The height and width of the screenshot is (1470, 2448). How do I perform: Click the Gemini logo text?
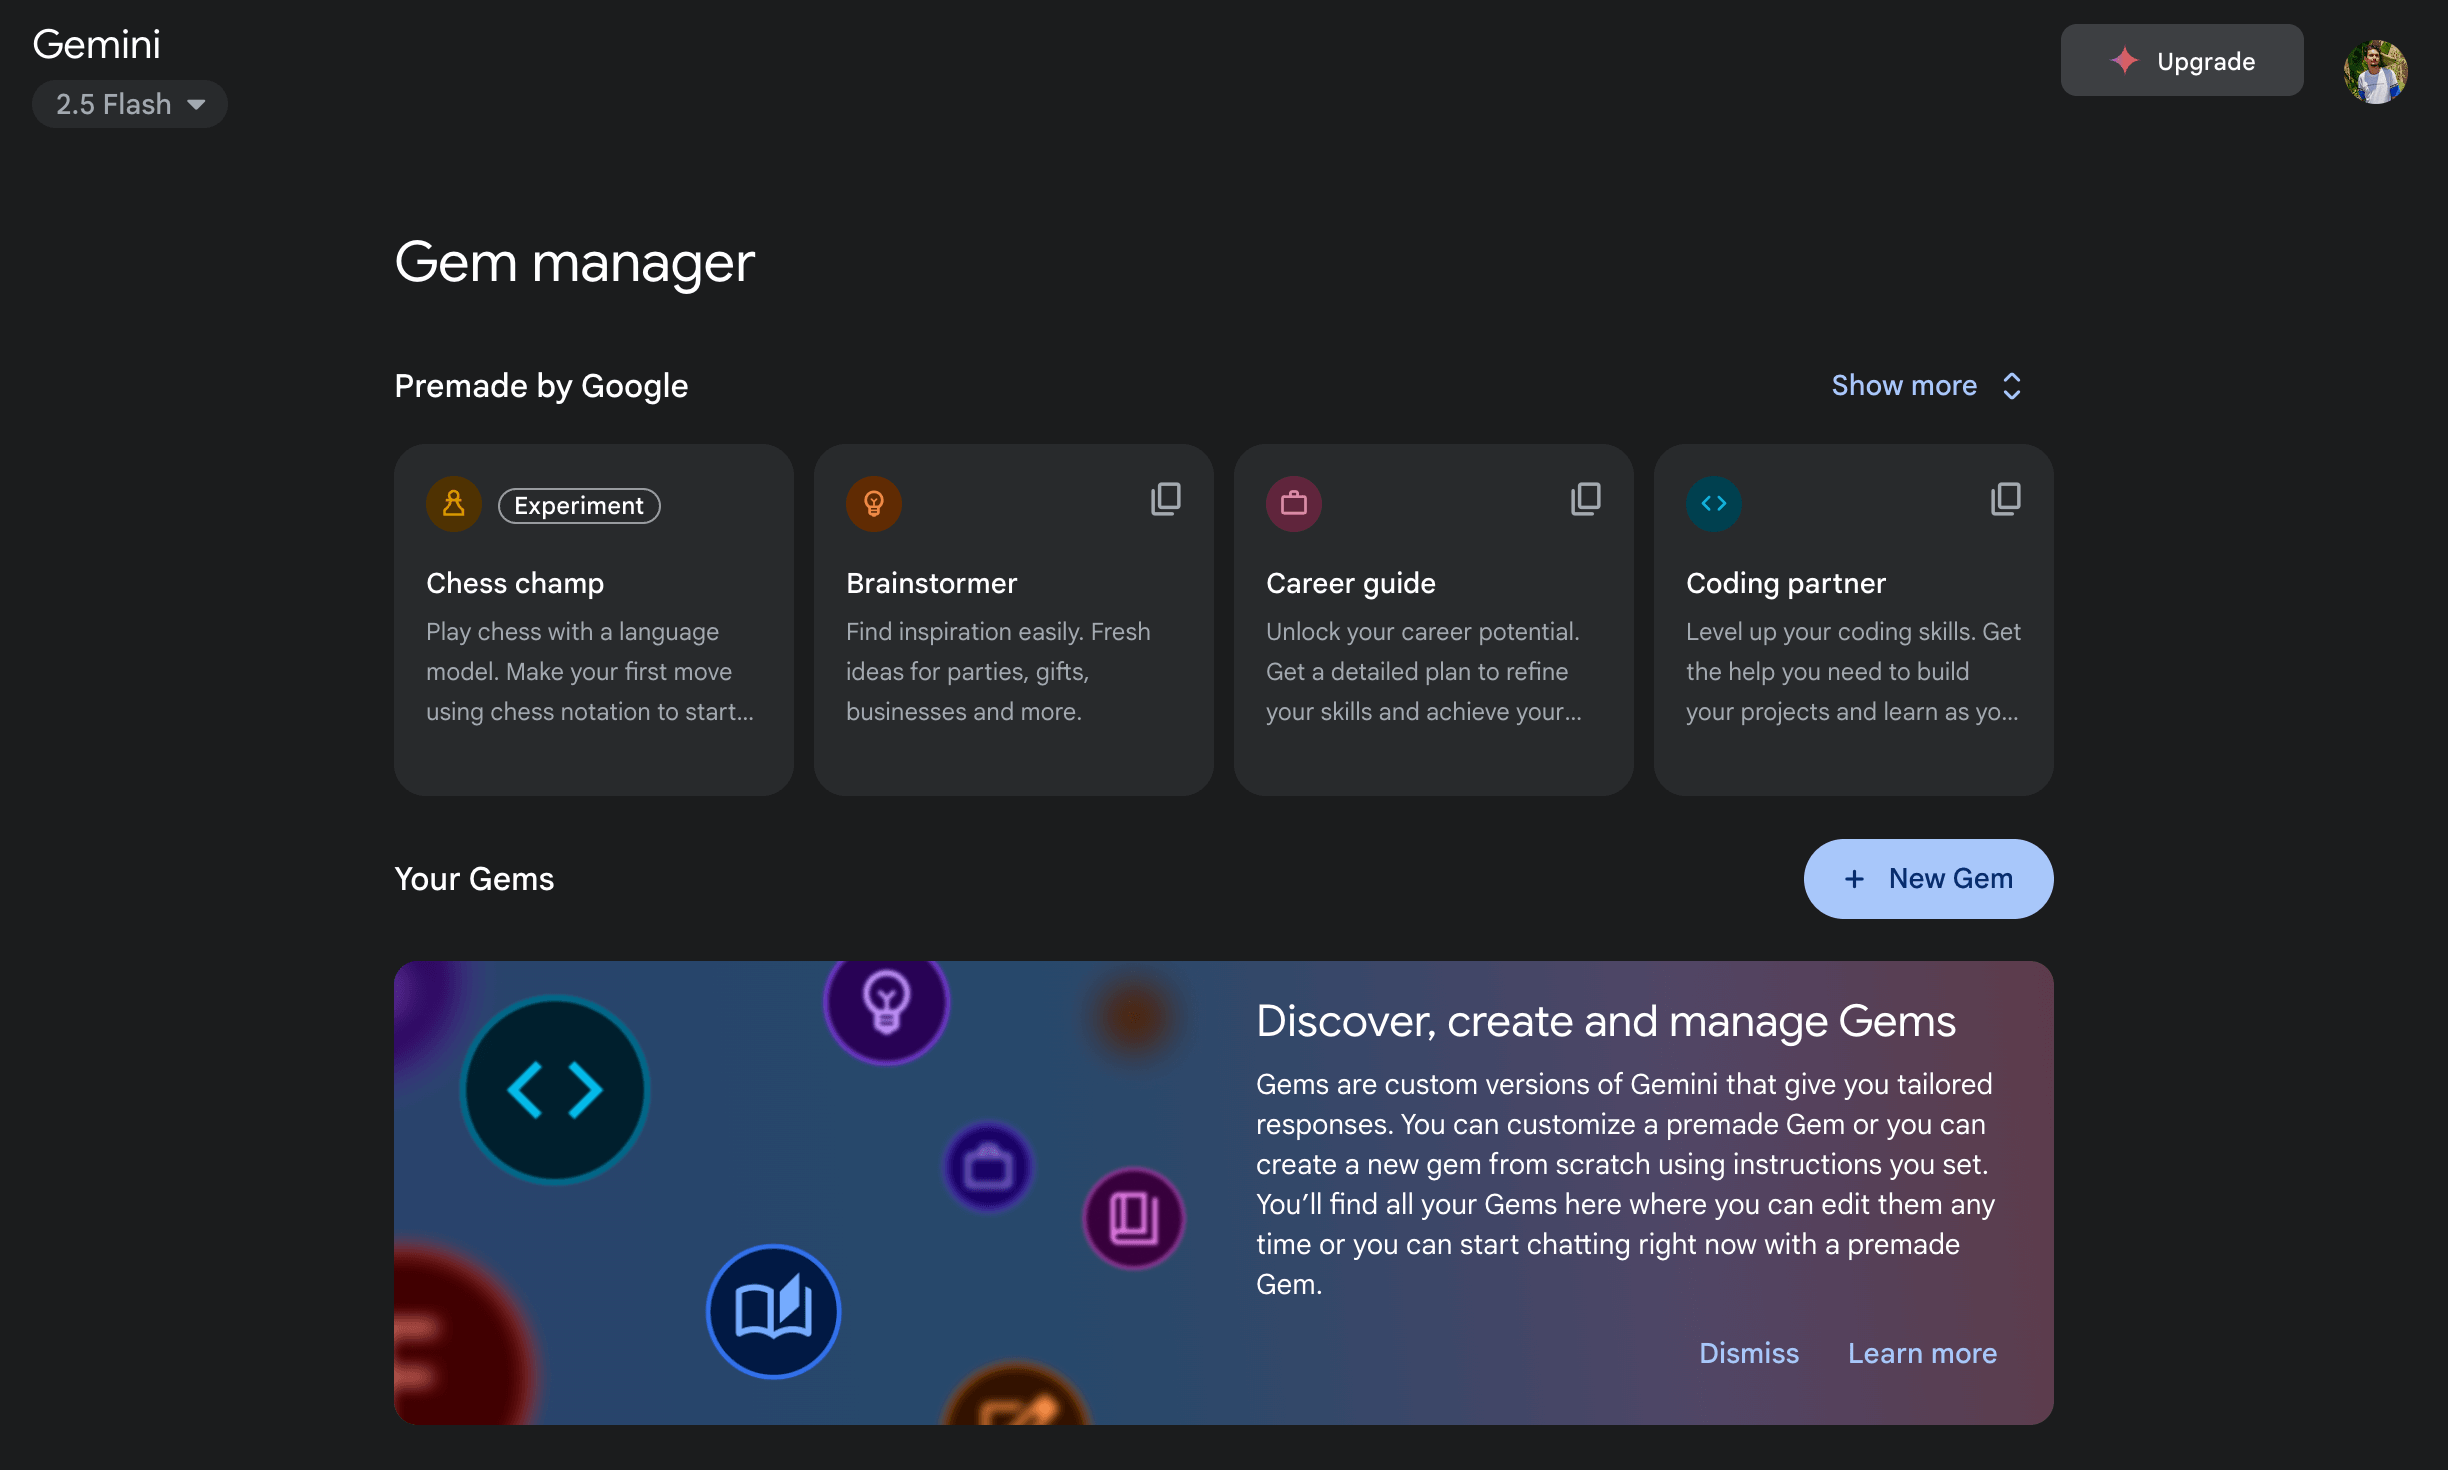(x=97, y=44)
